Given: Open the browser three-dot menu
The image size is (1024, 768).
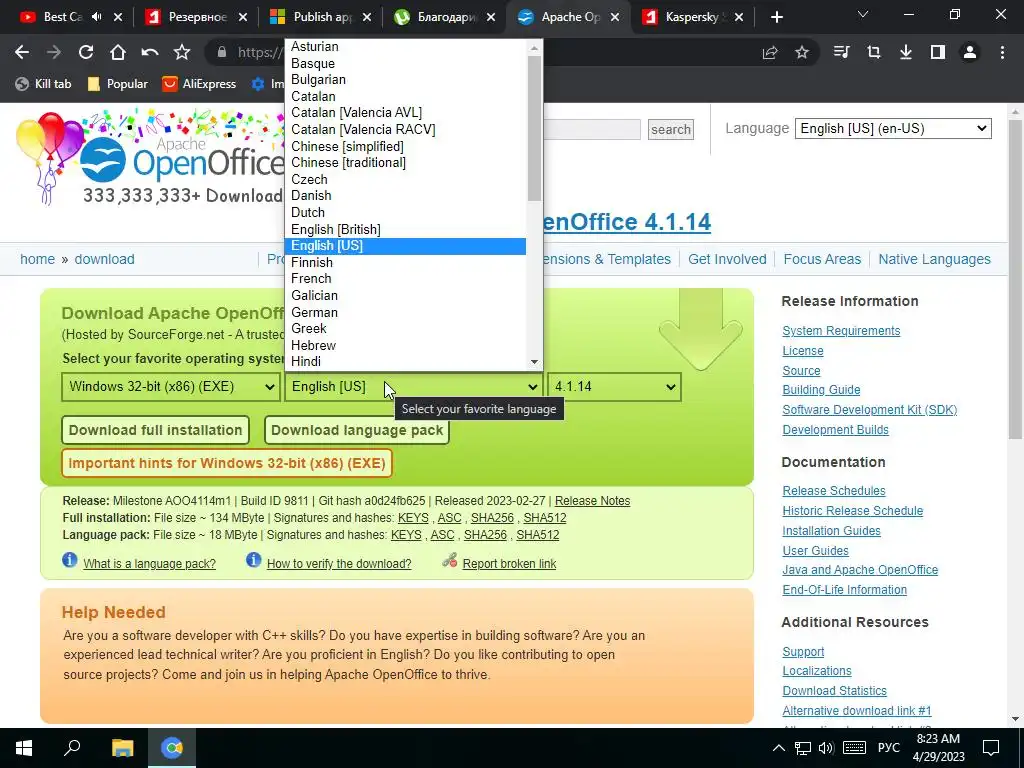Looking at the screenshot, I should click(1002, 52).
